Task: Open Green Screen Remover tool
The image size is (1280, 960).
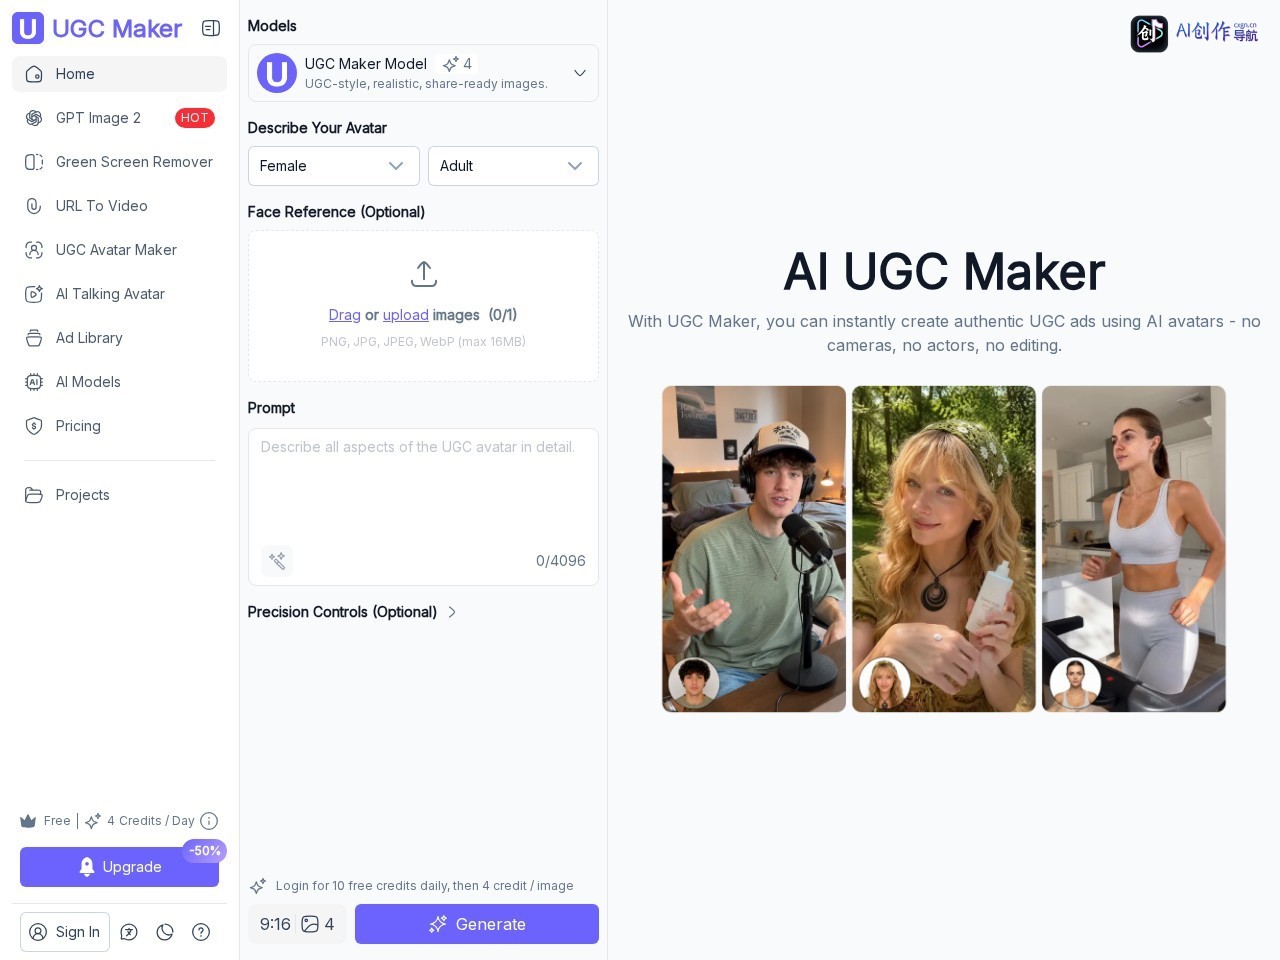Action: 119,162
